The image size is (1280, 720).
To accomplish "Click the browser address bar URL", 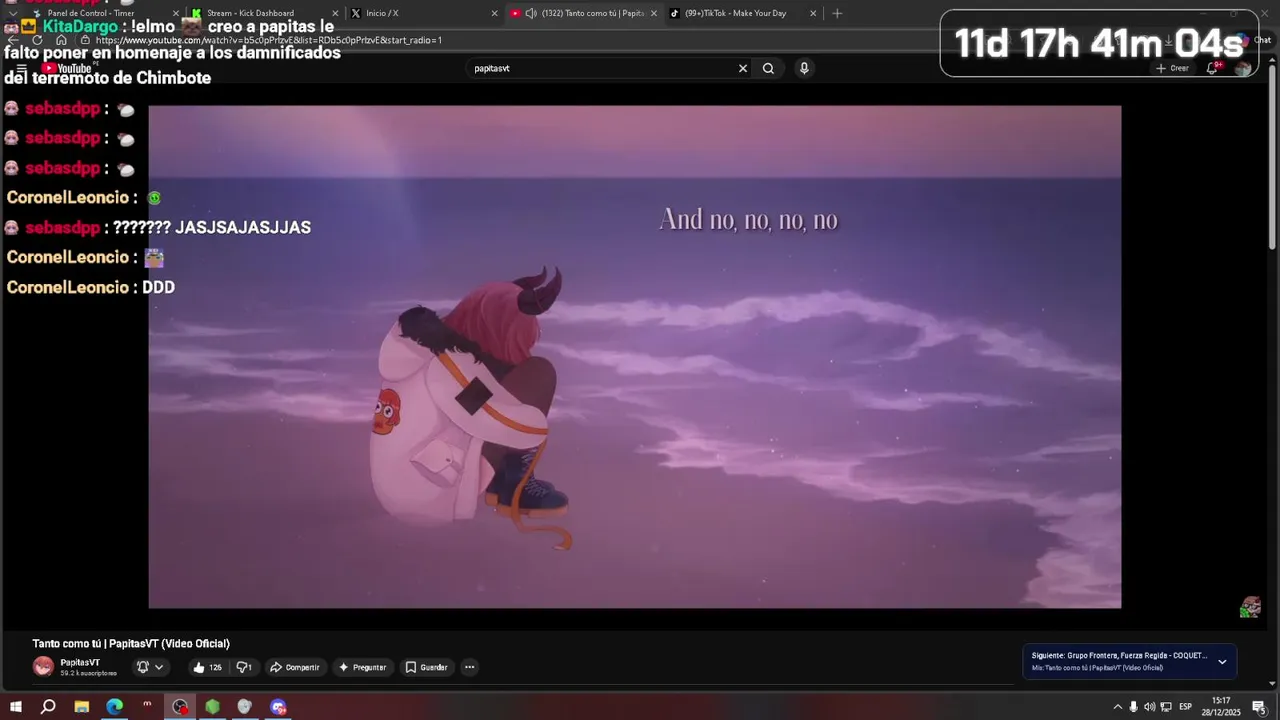I will [x=269, y=40].
